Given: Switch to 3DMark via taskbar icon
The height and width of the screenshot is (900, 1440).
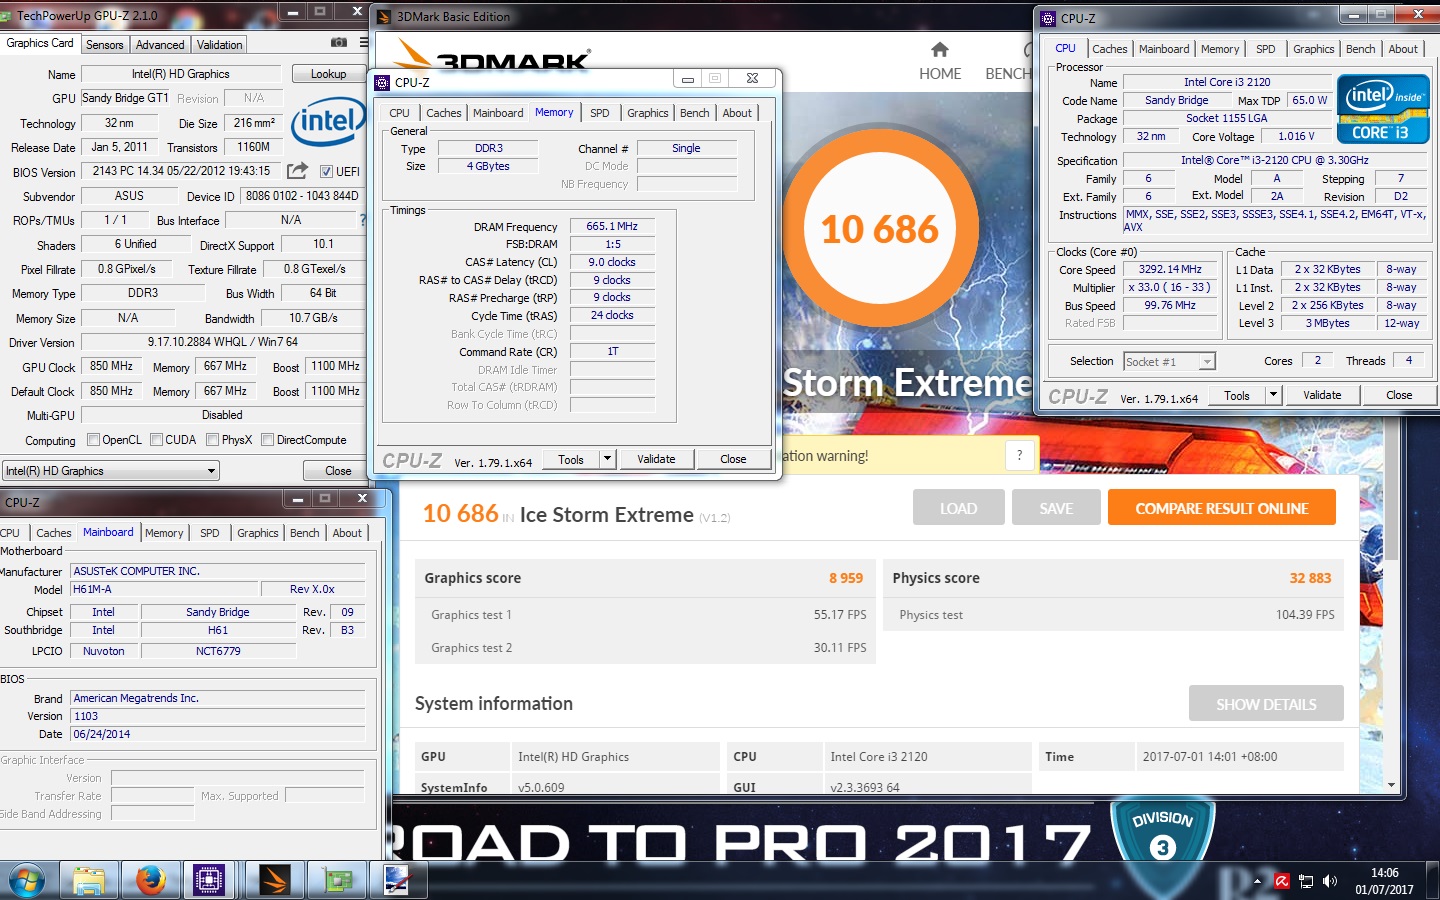Looking at the screenshot, I should [274, 880].
